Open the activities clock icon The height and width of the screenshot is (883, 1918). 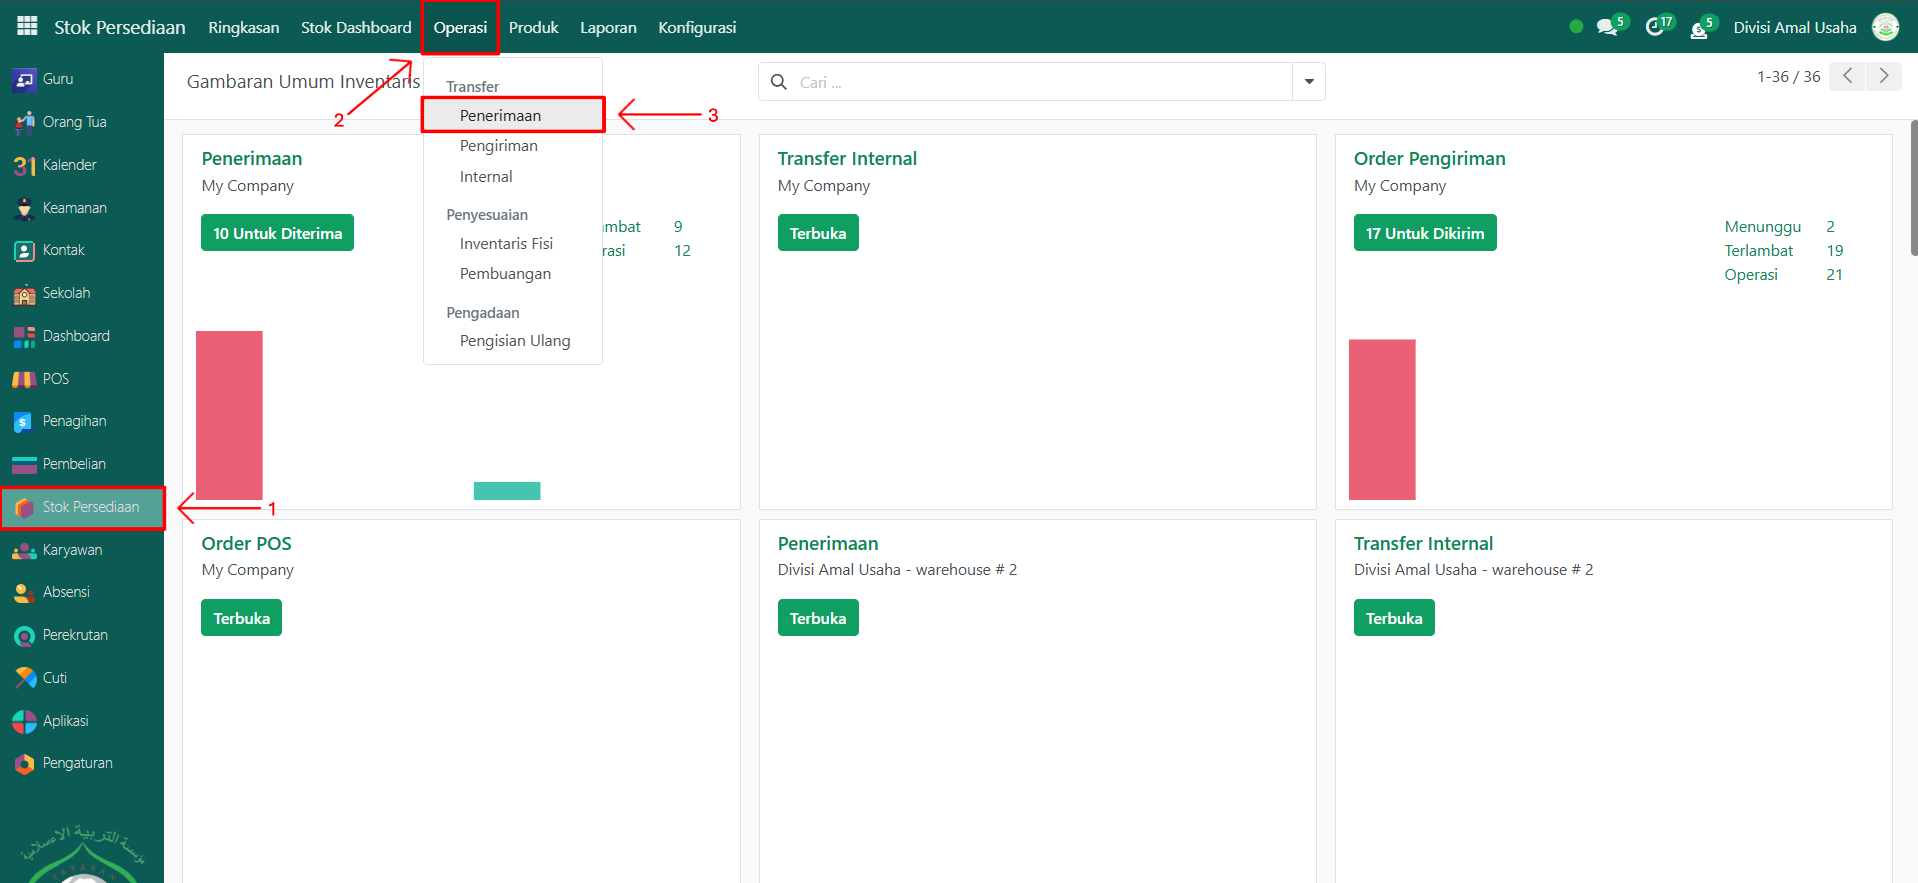click(x=1654, y=27)
